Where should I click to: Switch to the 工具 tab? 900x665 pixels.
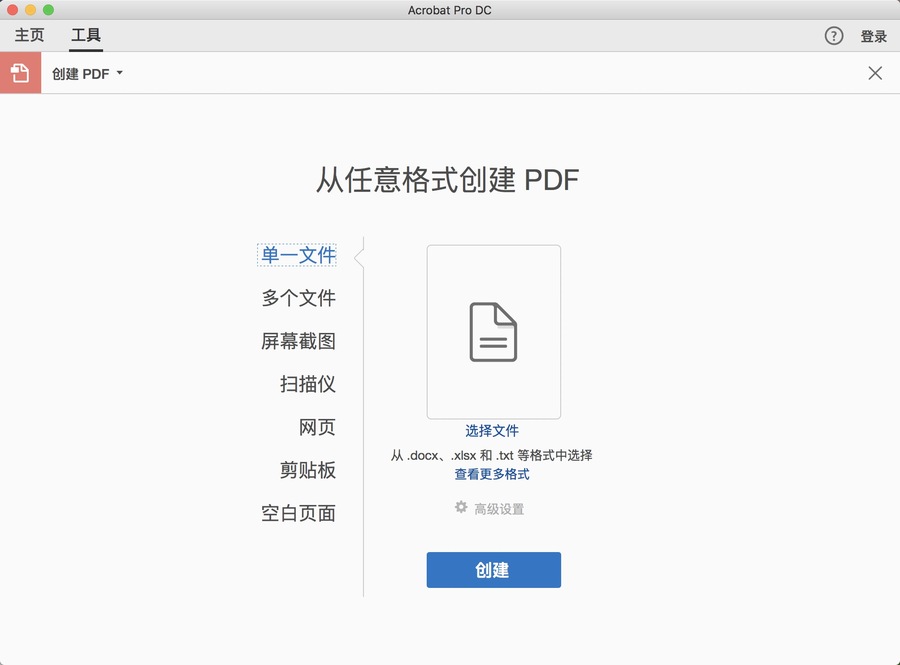click(x=86, y=36)
